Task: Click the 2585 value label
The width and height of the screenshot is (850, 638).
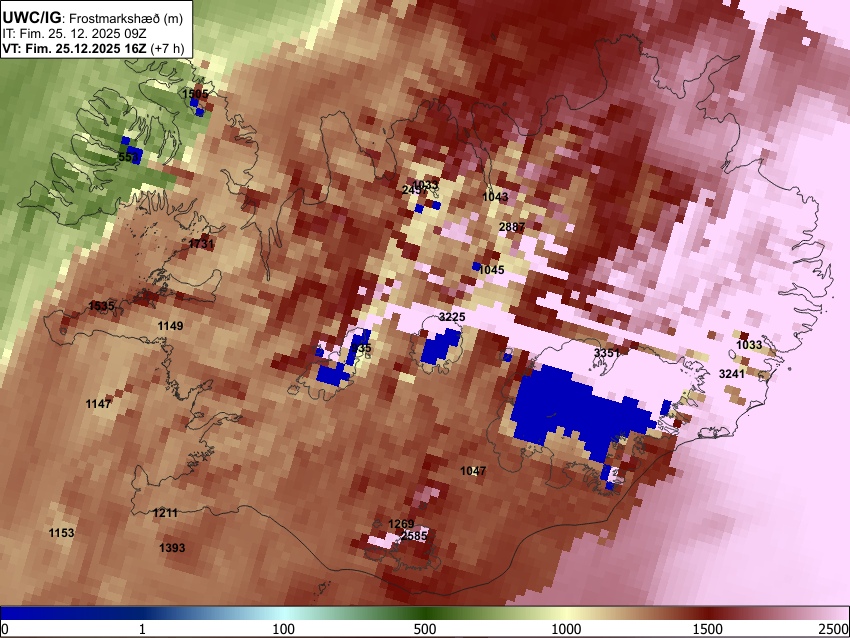Action: click(414, 536)
